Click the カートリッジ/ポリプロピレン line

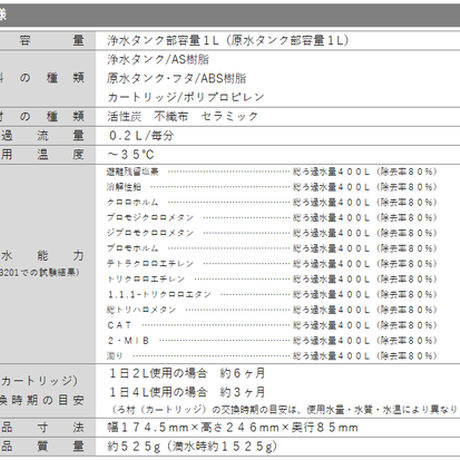pos(186,97)
